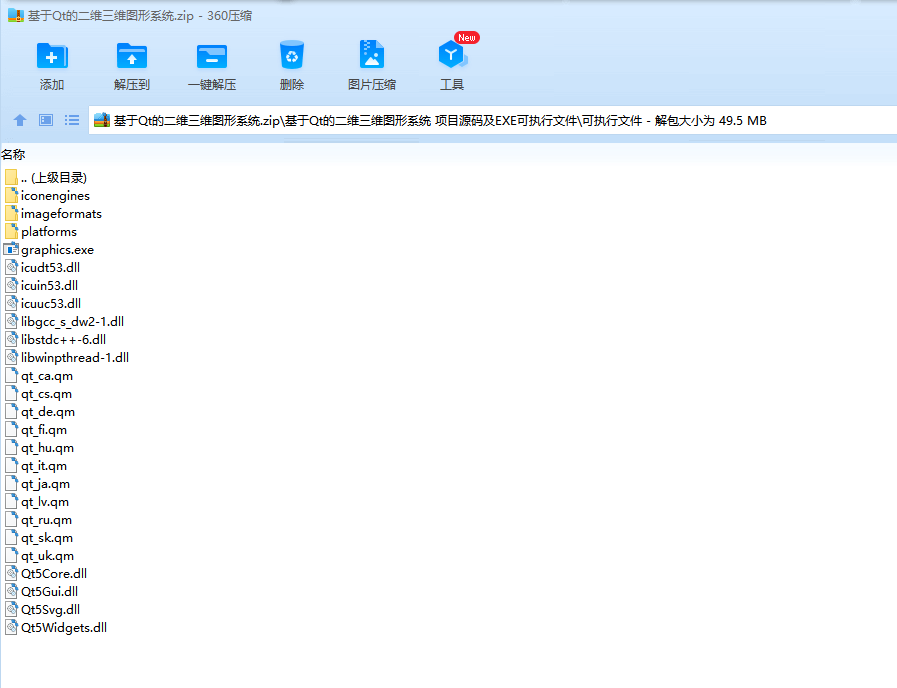Click the graphics.exe application icon
This screenshot has width=897, height=688.
[11, 249]
